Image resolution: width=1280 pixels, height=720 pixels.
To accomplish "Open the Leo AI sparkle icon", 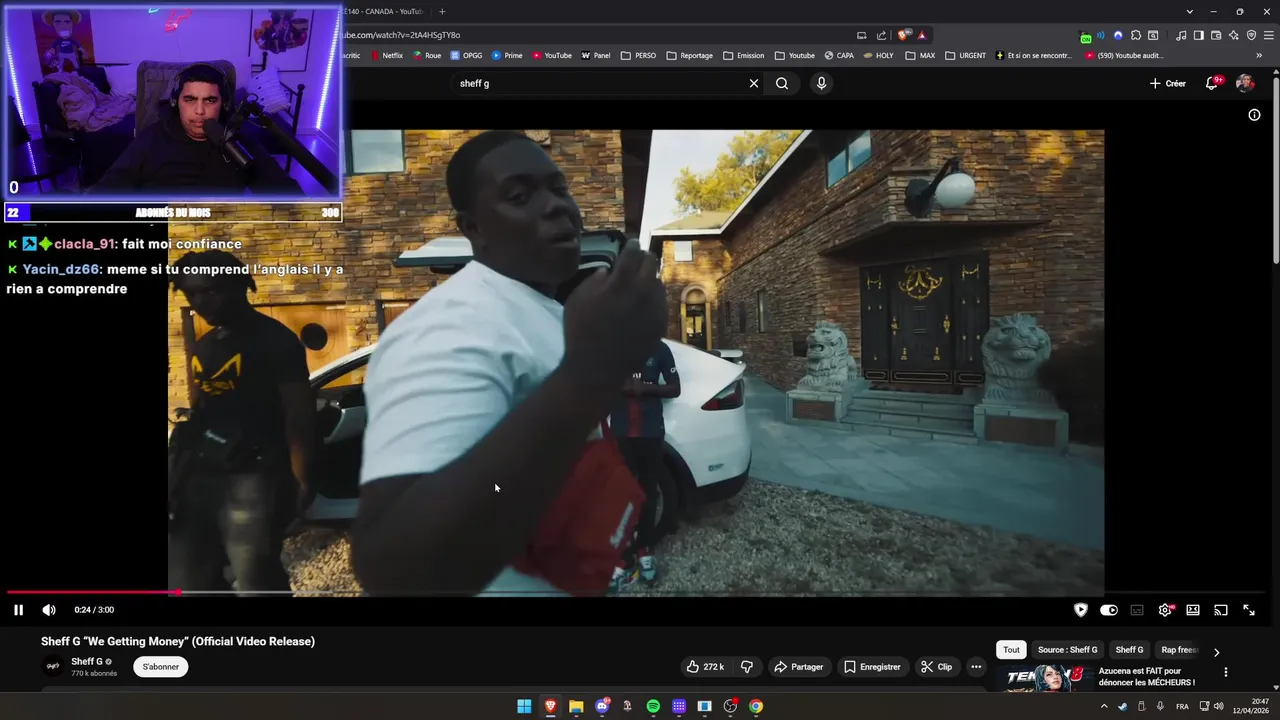I will pos(1234,35).
